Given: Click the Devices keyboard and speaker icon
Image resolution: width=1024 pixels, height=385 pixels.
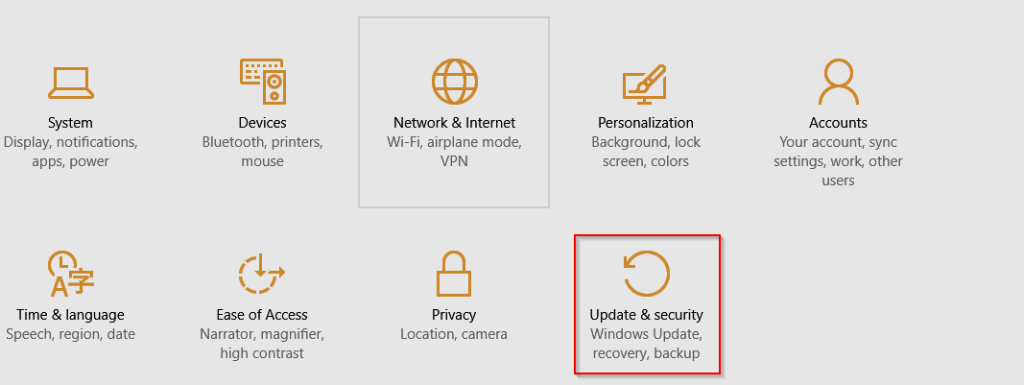Looking at the screenshot, I should coord(263,82).
